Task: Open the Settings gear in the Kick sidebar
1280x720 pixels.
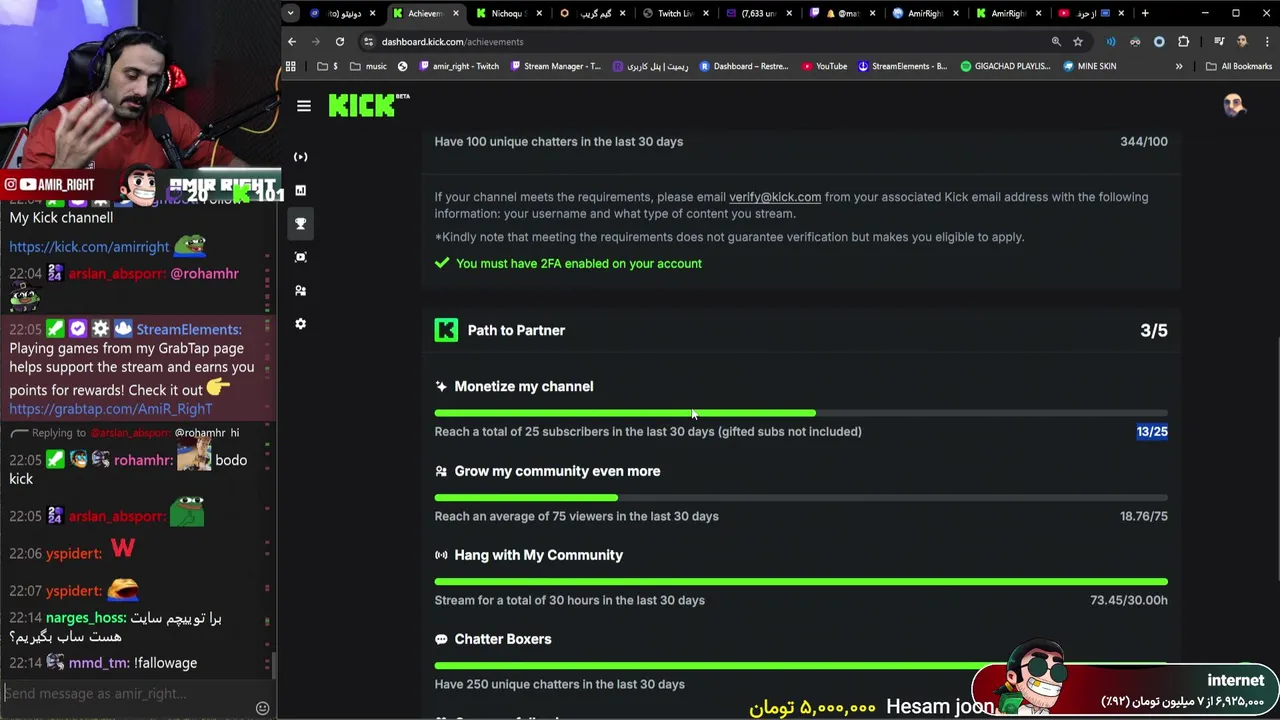Action: tap(300, 324)
